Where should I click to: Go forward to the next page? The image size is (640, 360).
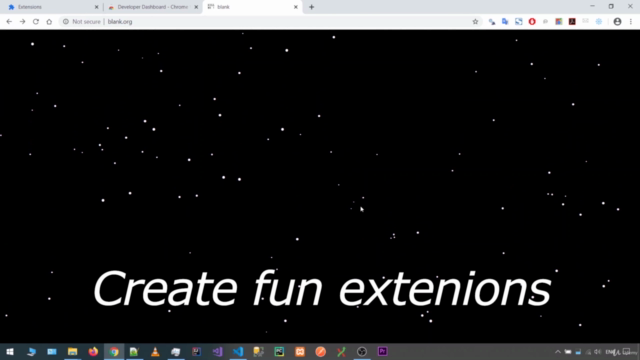(22, 22)
